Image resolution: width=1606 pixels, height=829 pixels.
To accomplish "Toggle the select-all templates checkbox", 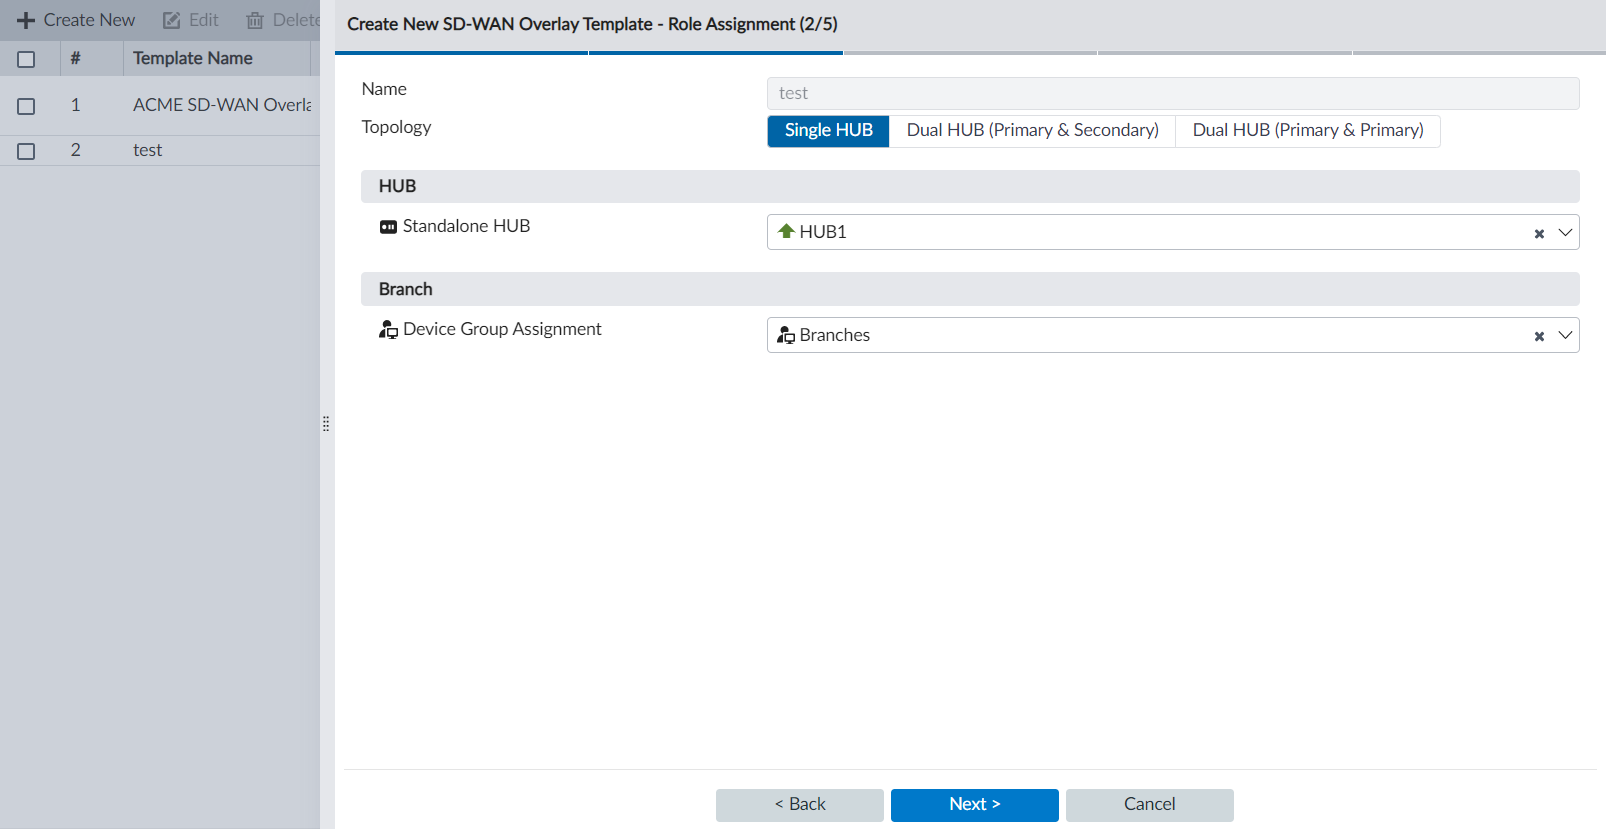I will (26, 59).
